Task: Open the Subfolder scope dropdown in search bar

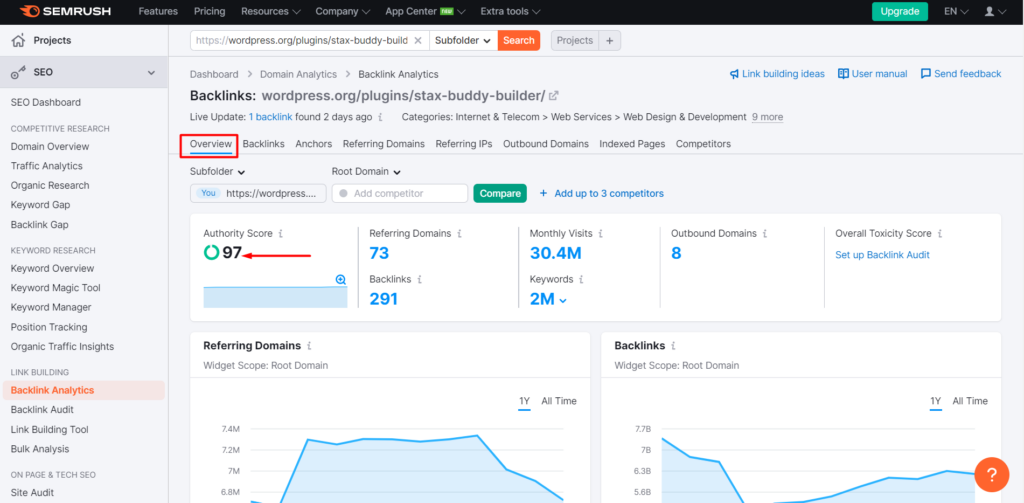Action: pyautogui.click(x=463, y=41)
